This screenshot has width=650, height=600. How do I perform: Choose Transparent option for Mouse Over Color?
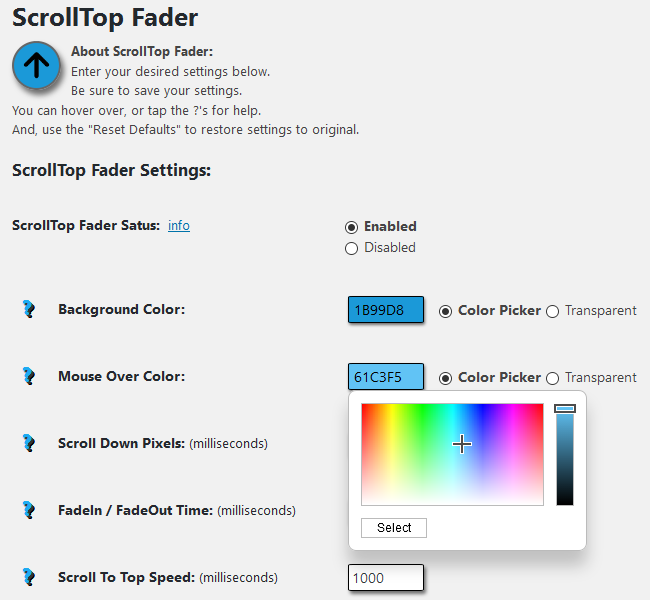tap(552, 378)
